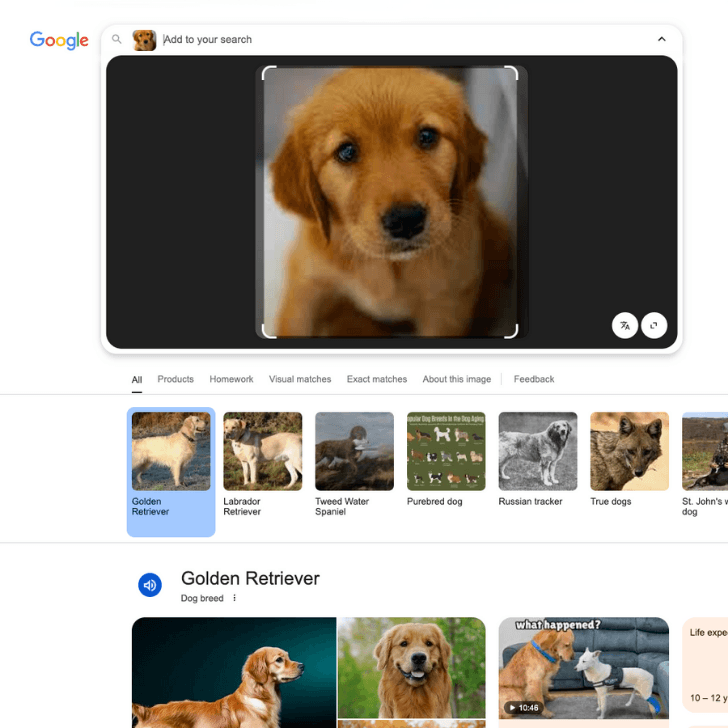The height and width of the screenshot is (728, 728).
Task: Select the True dogs card
Action: [x=629, y=460]
